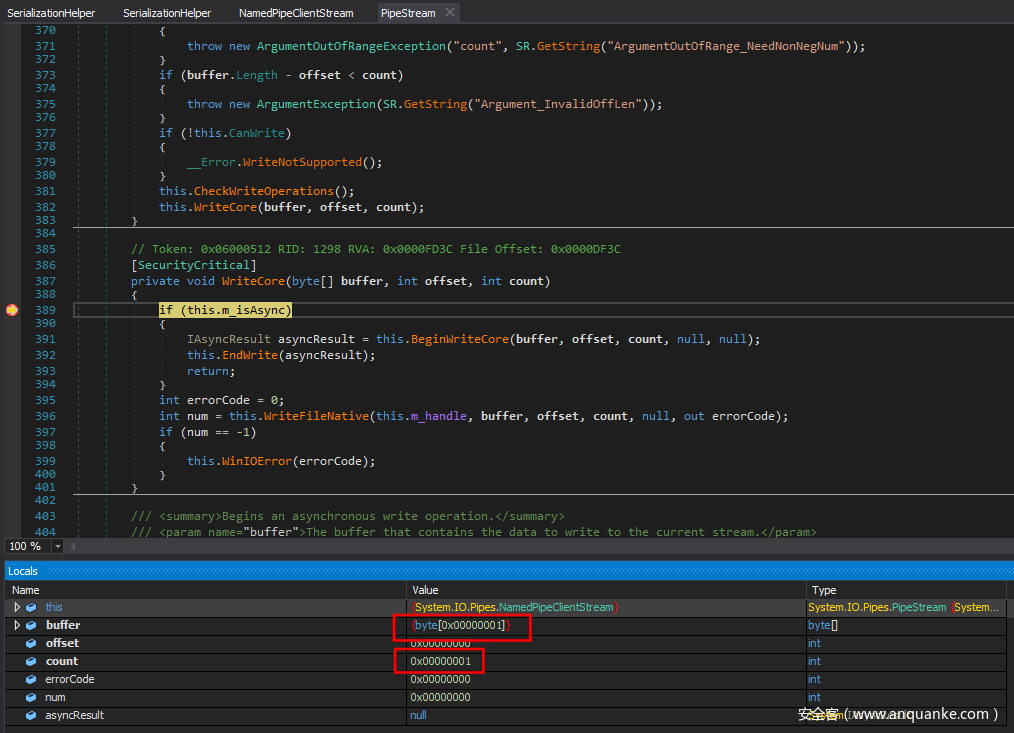
Task: Click the Type column header in Locals
Action: coord(824,590)
